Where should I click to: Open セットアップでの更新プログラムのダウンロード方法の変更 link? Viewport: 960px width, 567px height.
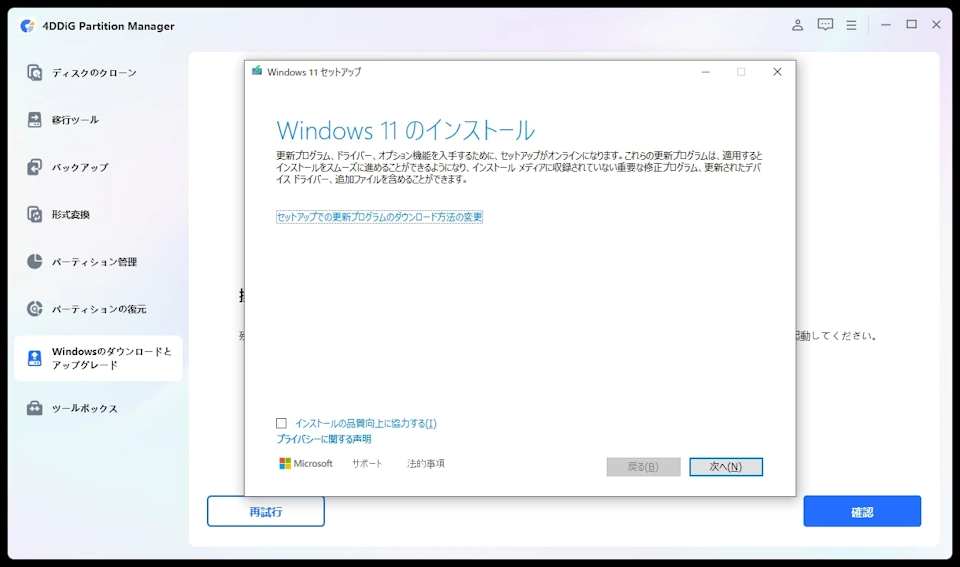380,217
